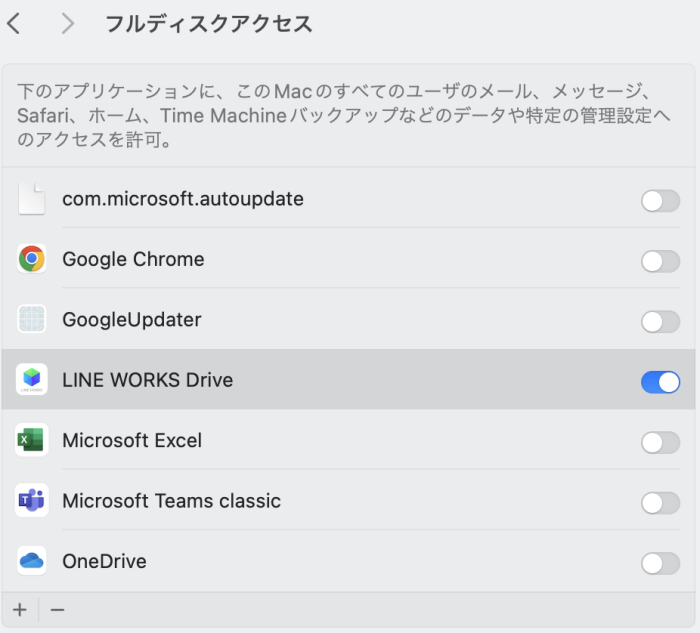
Task: Click the Microsoft Teams classic icon
Action: coord(31,500)
